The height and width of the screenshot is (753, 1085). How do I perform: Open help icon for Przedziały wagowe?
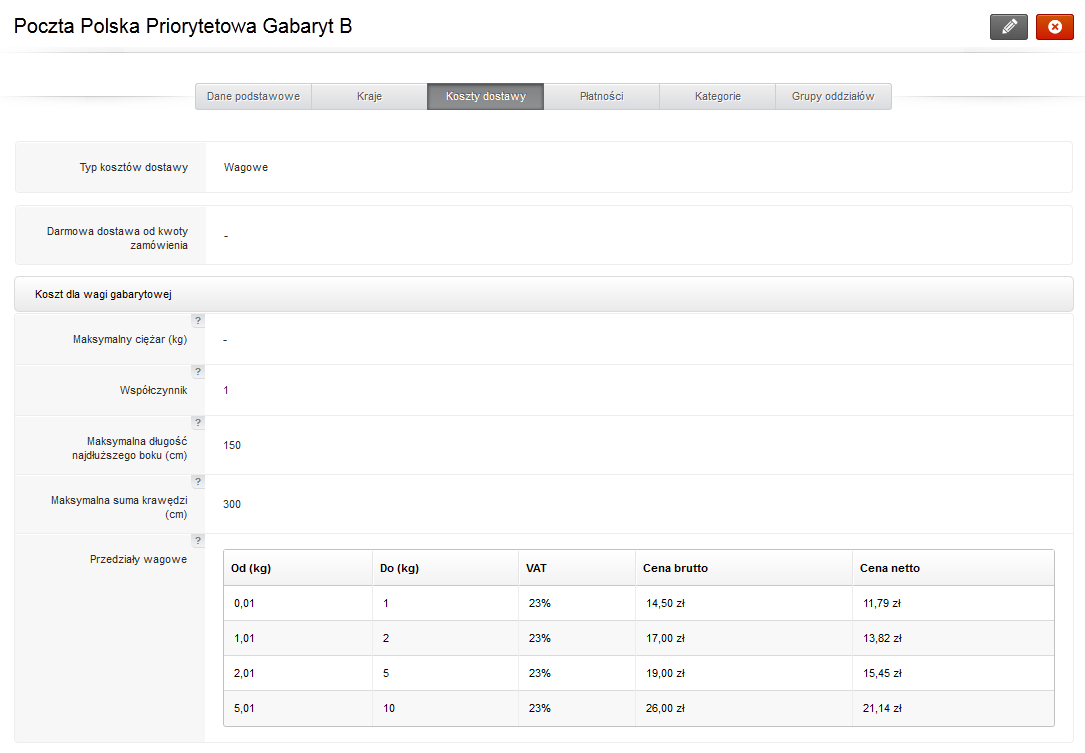pyautogui.click(x=198, y=541)
